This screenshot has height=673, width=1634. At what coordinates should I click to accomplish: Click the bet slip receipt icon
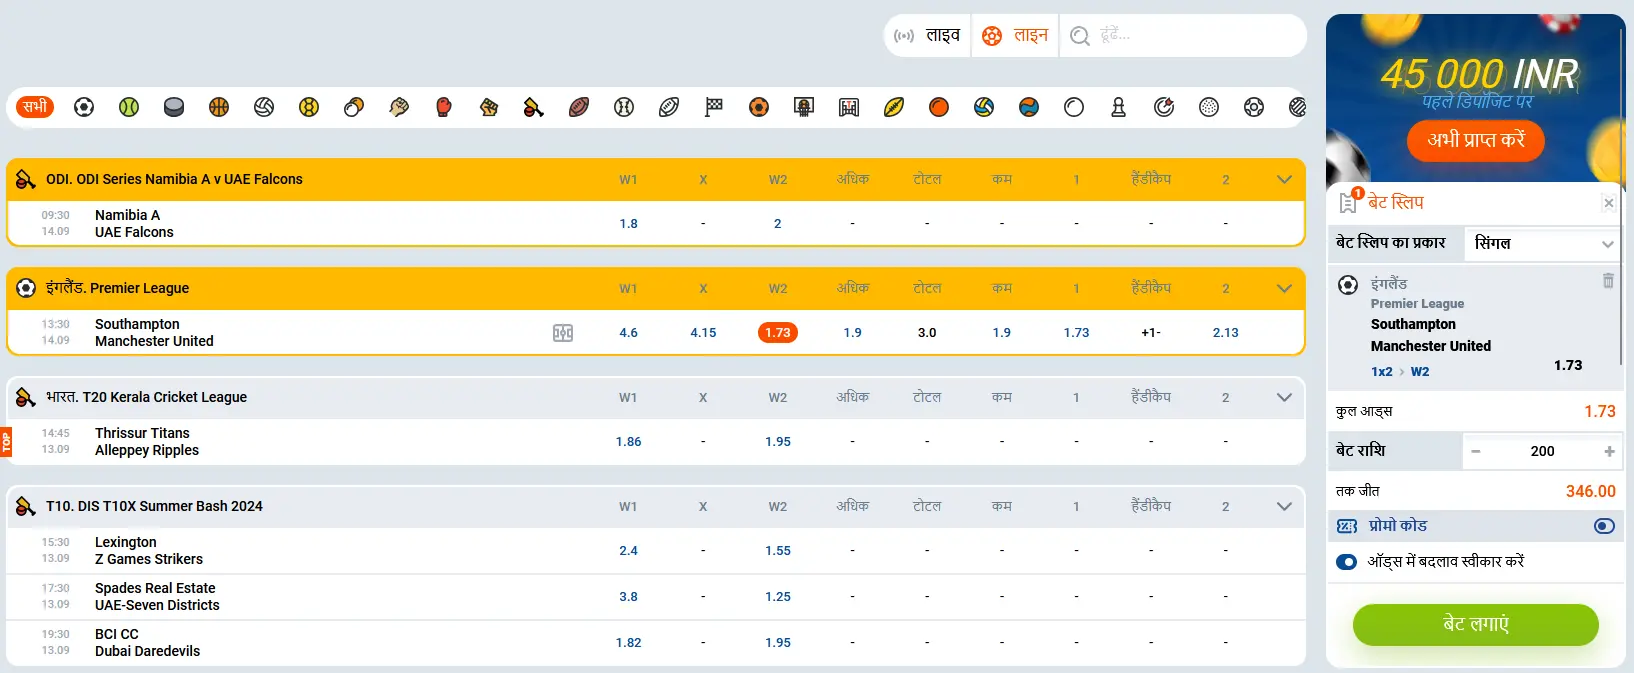(x=1349, y=202)
